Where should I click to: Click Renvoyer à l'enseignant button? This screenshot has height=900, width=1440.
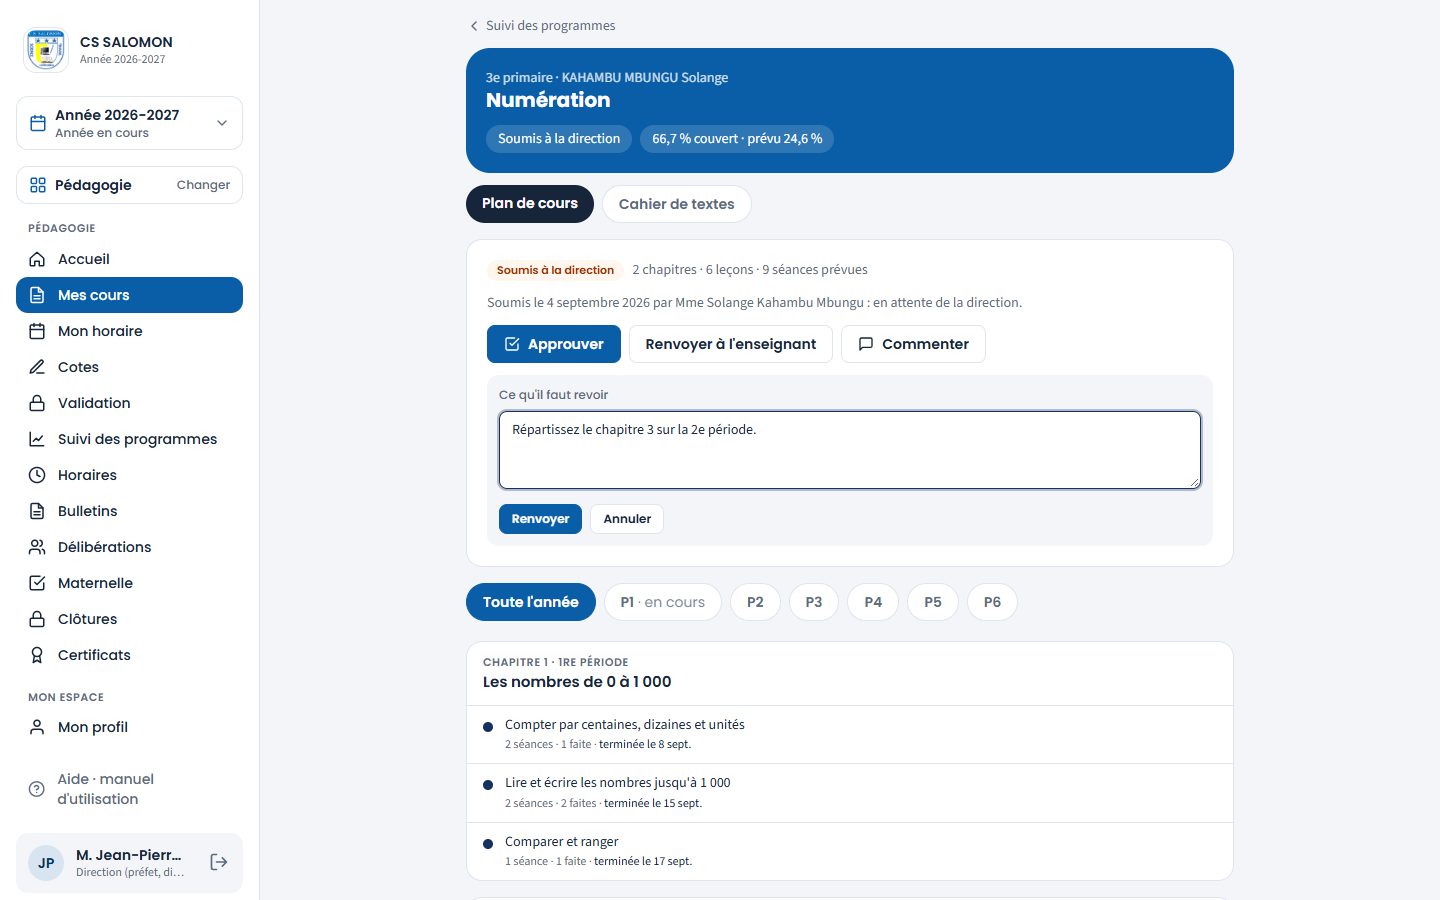[731, 344]
